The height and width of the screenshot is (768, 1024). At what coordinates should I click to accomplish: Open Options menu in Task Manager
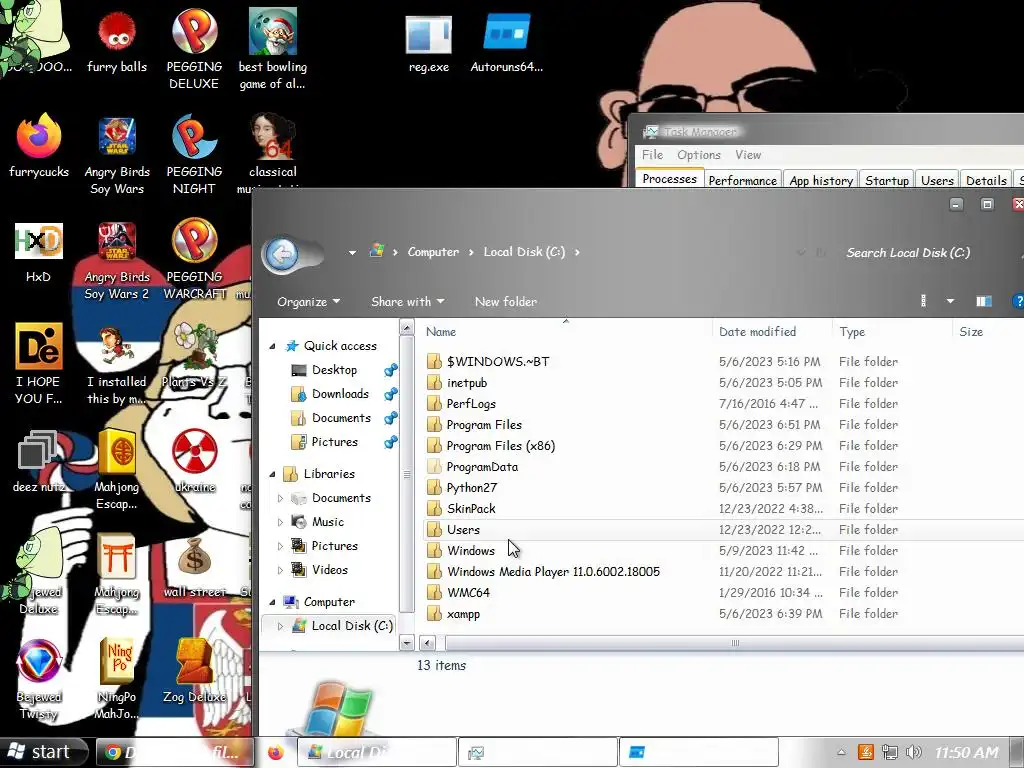699,155
